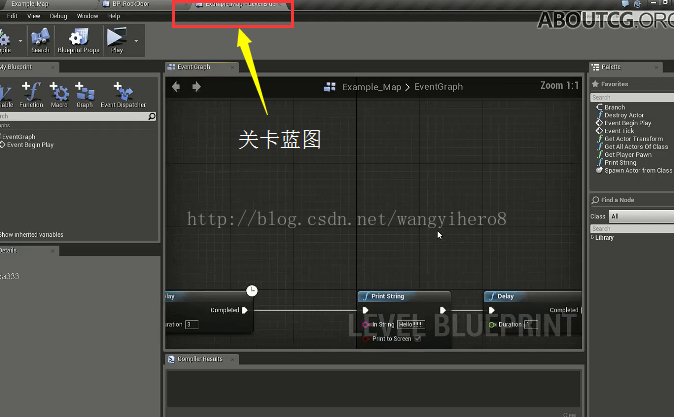
Task: Select Branch in Palette favorites
Action: 615,107
